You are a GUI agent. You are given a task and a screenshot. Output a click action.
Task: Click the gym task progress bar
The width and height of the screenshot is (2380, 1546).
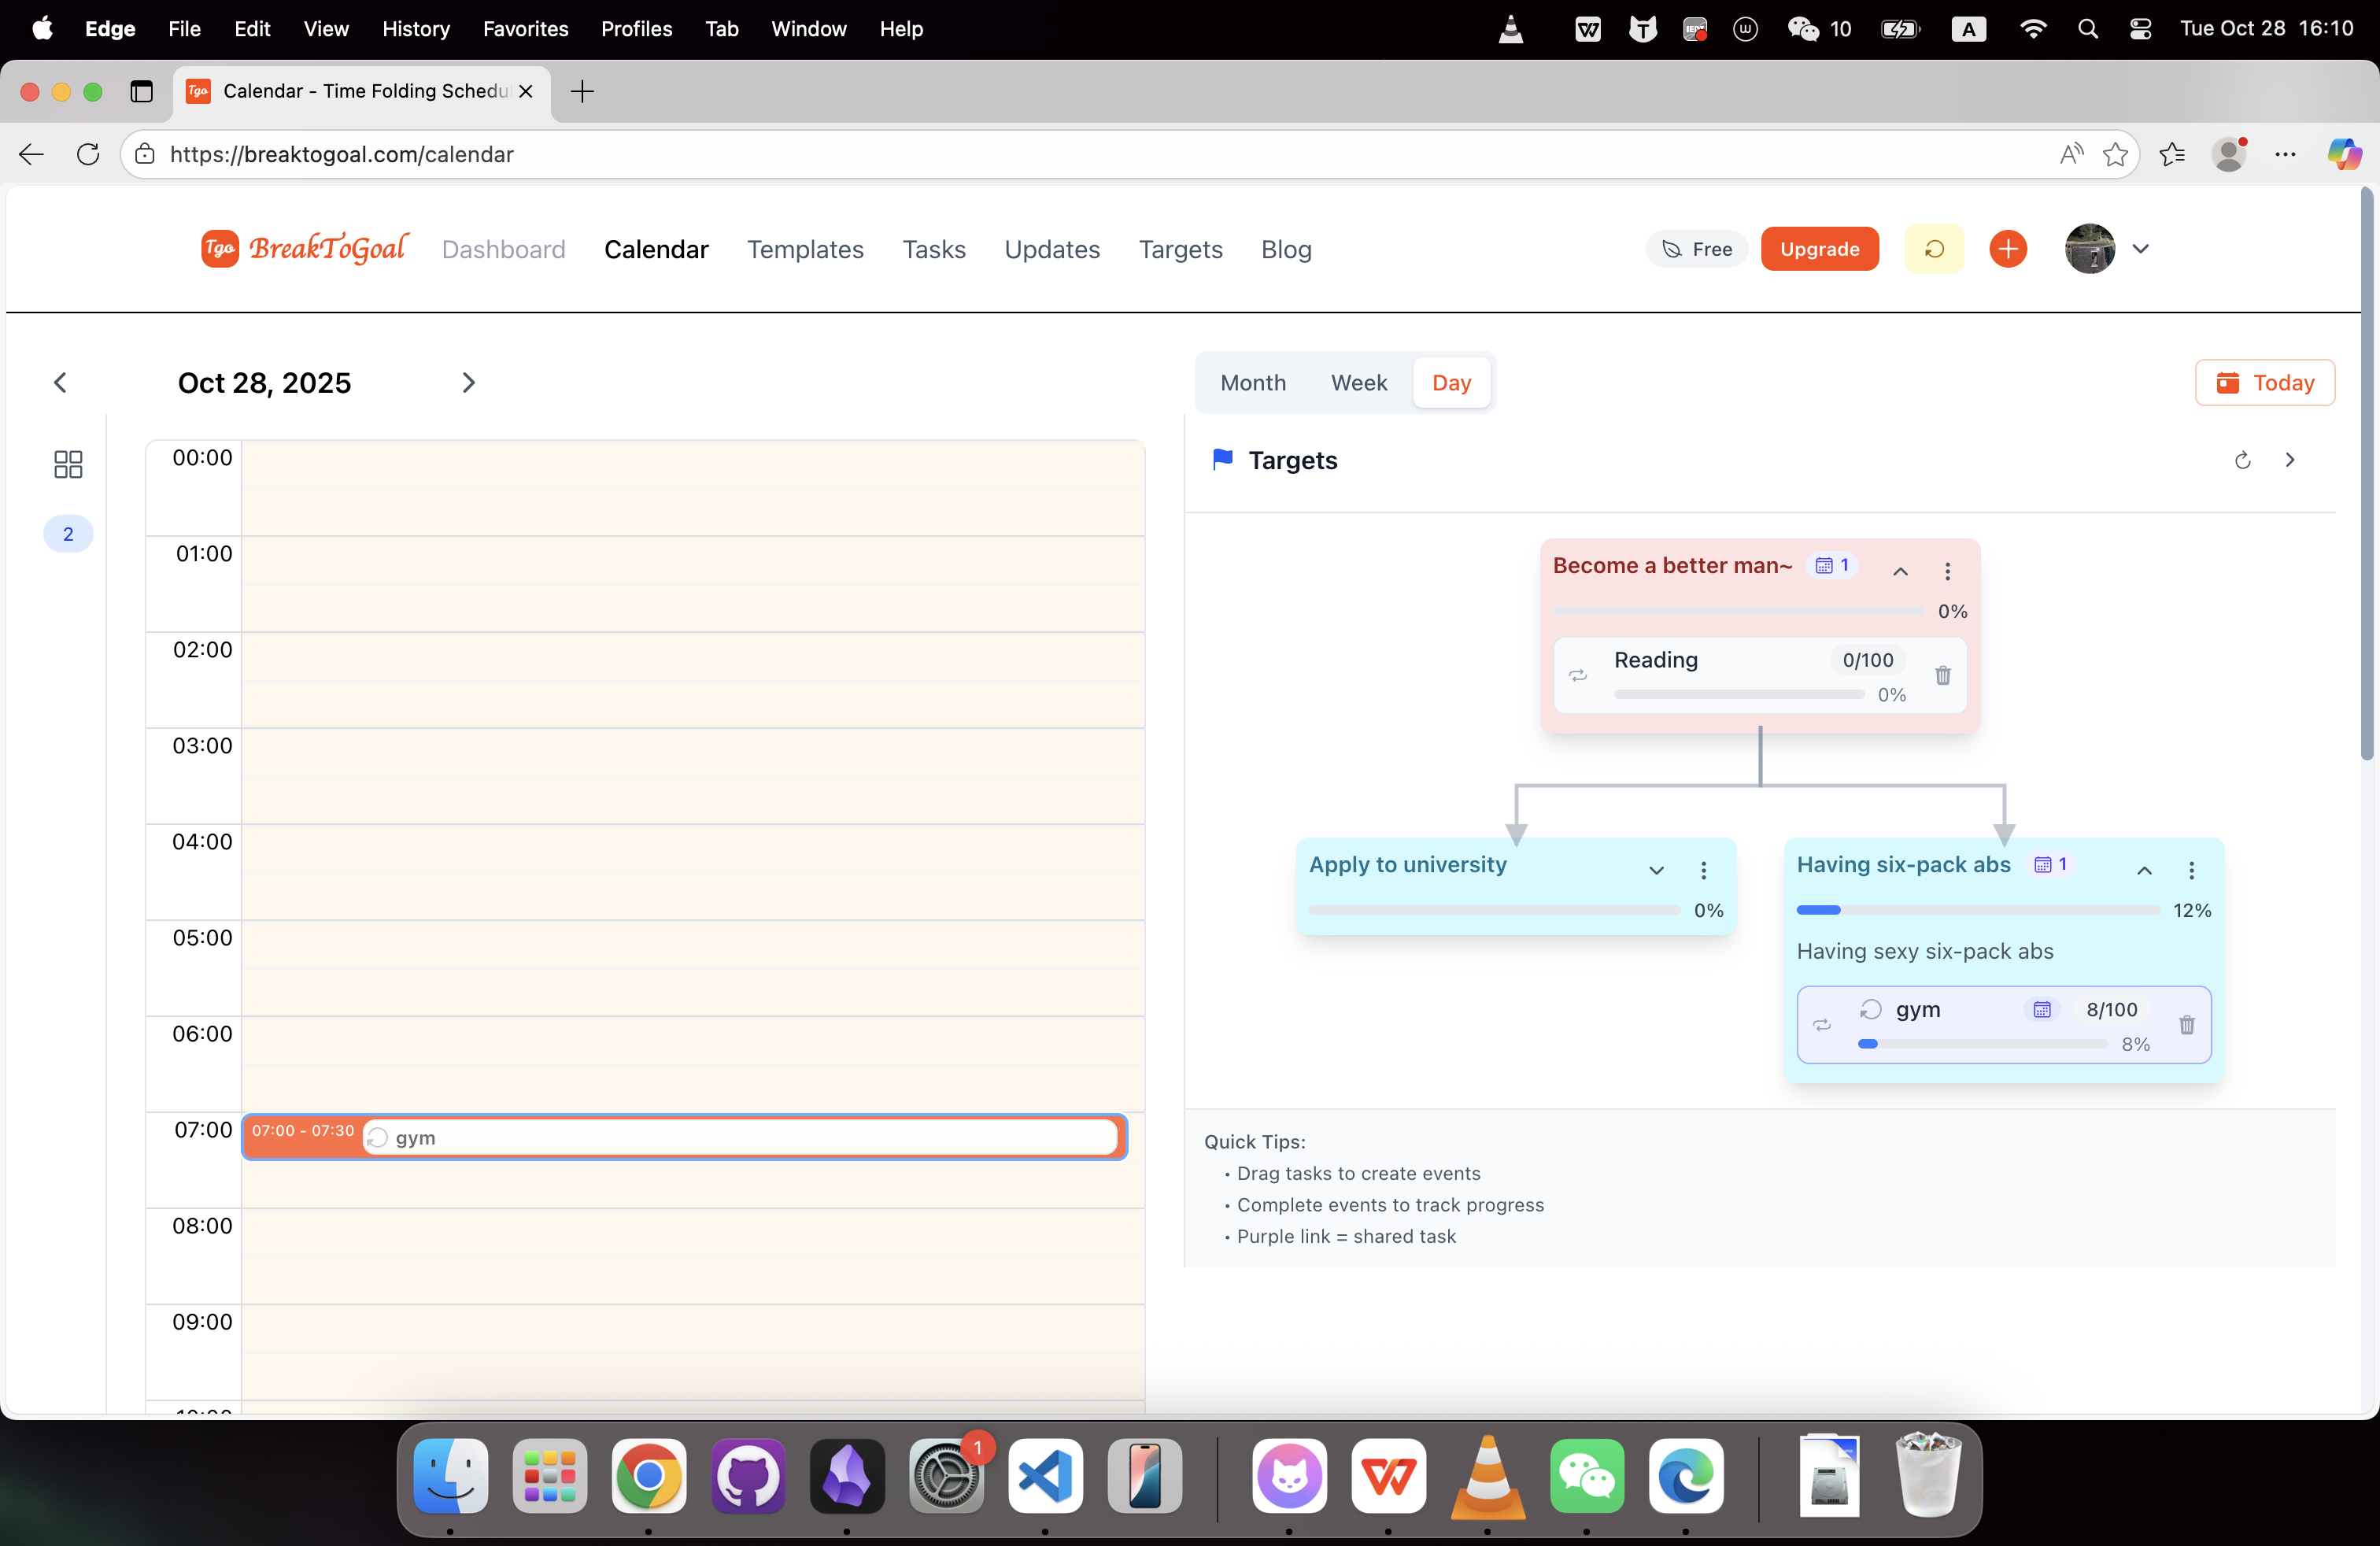1982,1044
